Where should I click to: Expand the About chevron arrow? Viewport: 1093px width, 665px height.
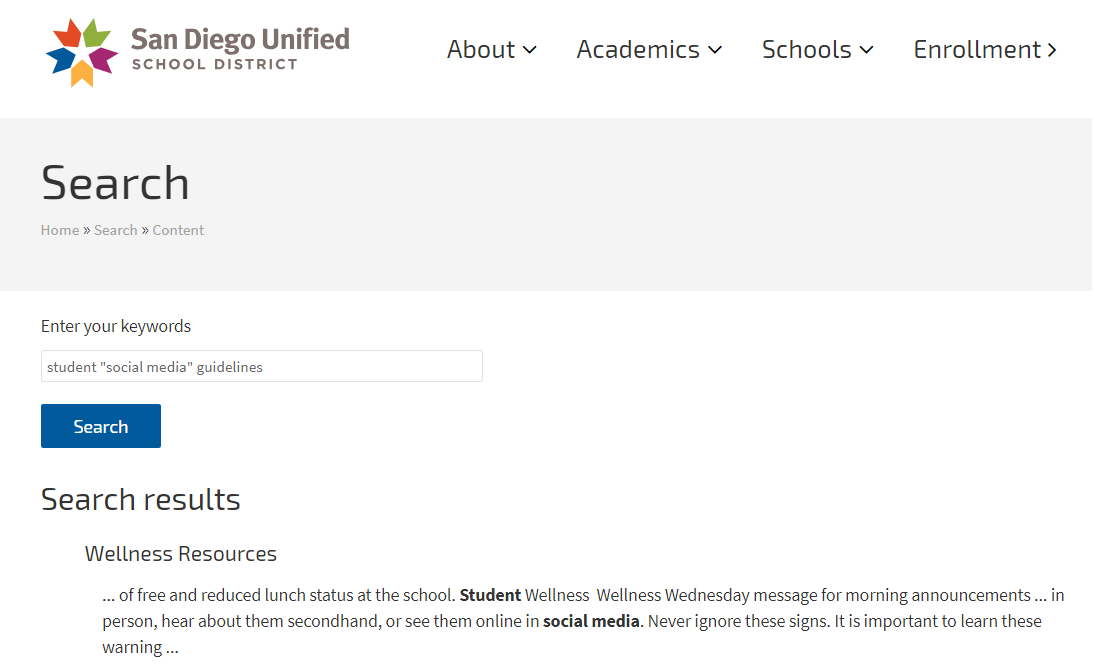click(530, 50)
